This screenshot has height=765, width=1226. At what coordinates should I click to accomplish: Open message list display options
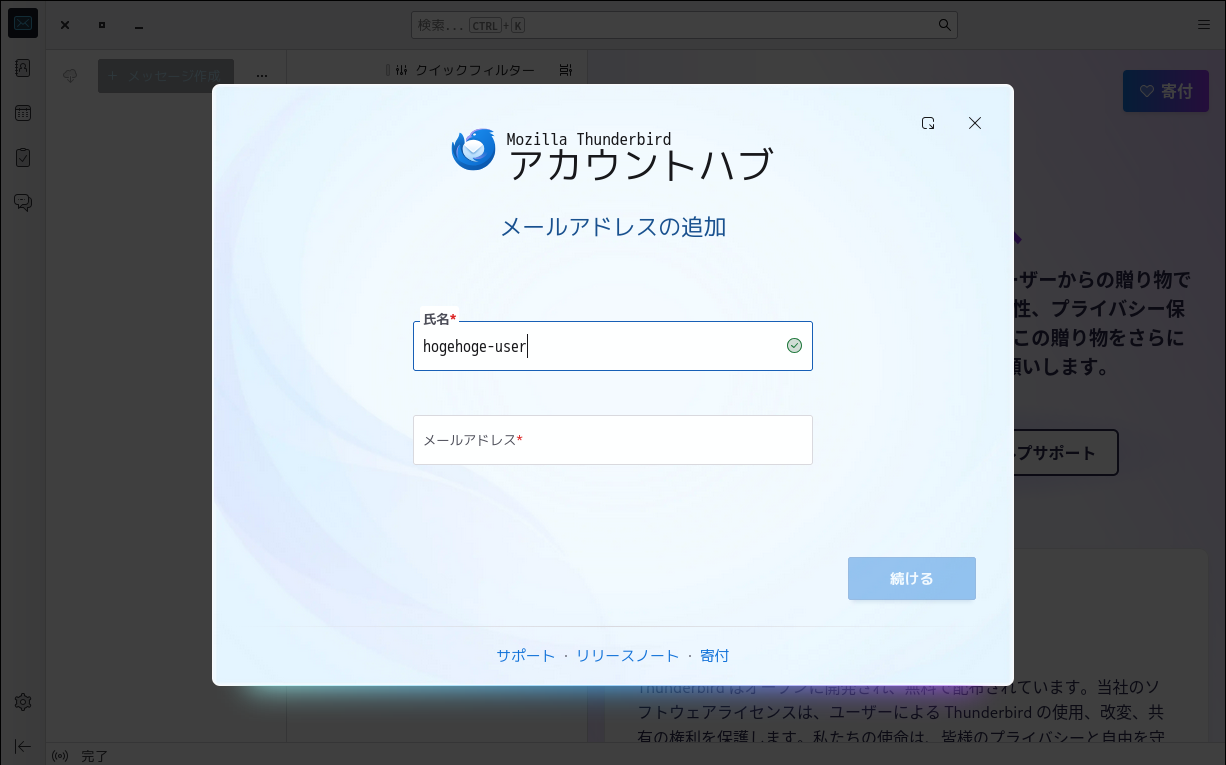(x=566, y=70)
